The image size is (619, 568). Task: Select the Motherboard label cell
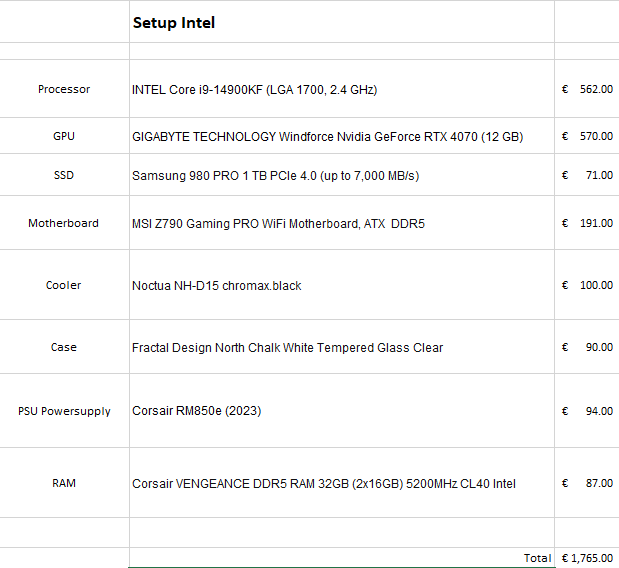pos(64,223)
